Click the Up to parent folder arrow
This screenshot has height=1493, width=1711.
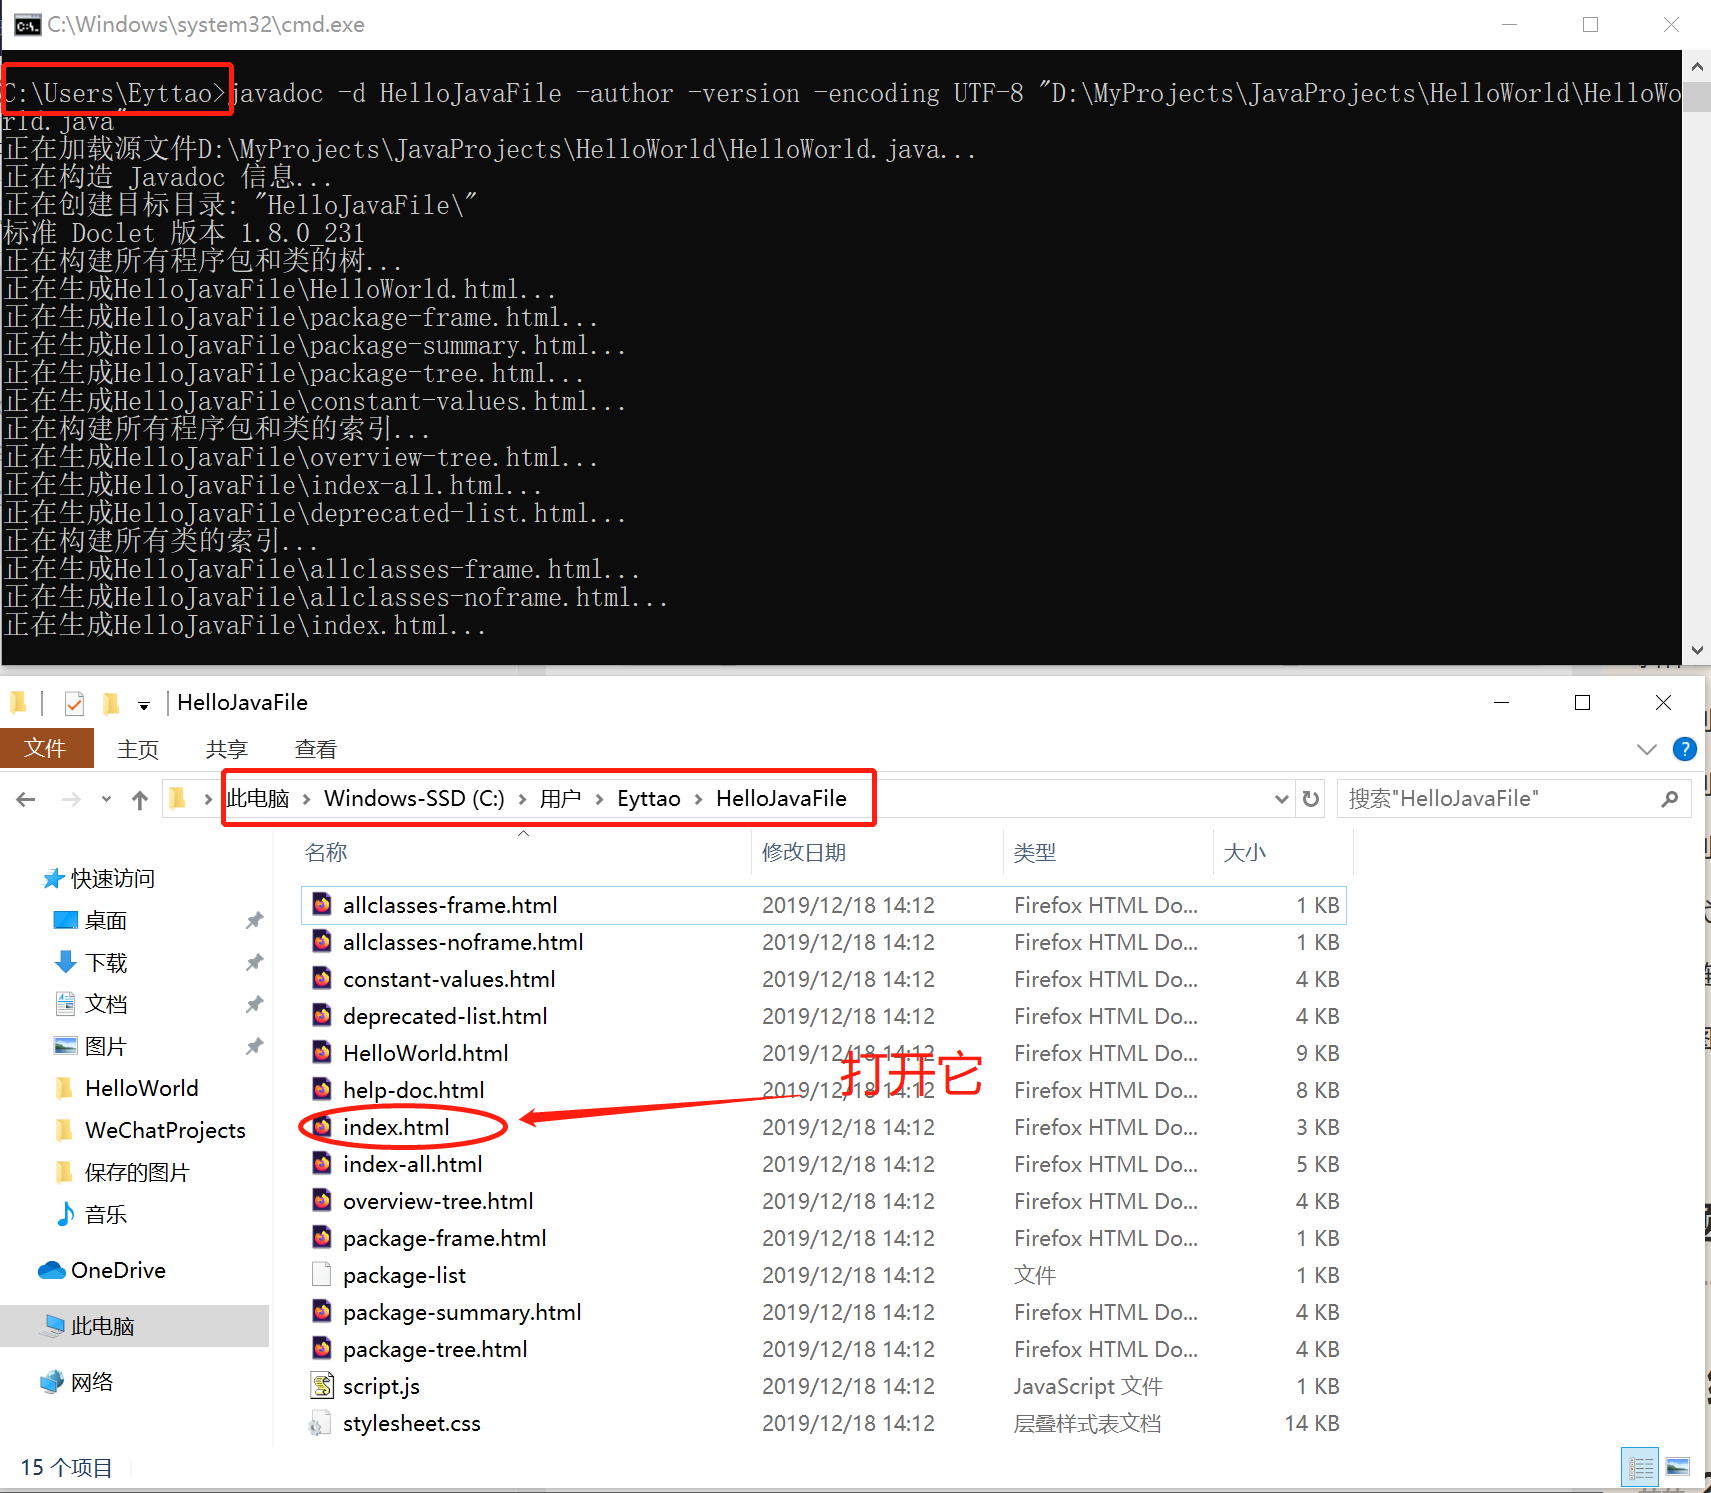point(139,798)
